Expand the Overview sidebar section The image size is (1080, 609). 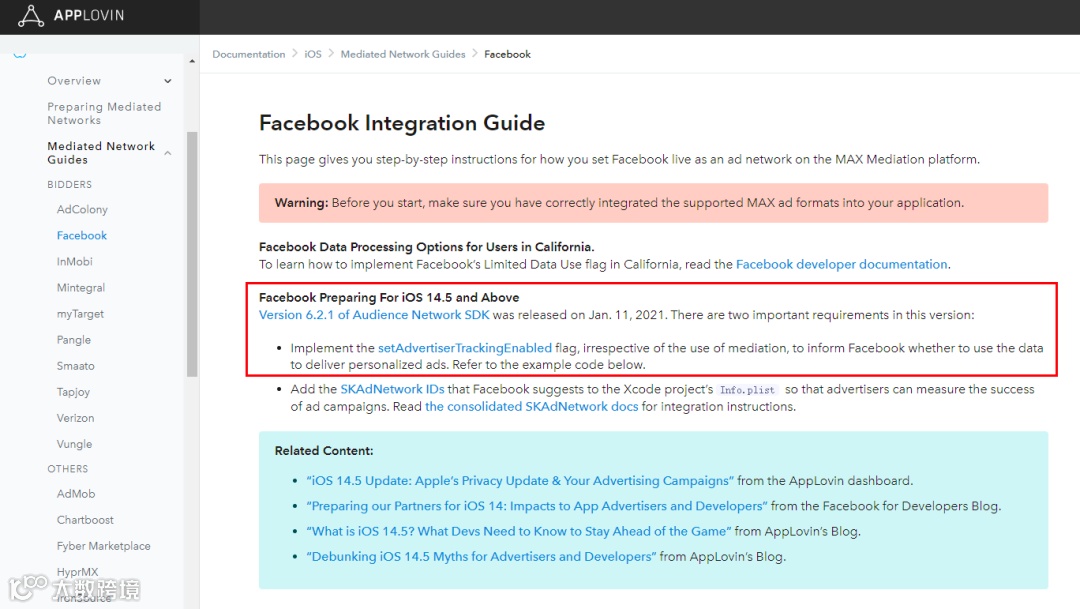pyautogui.click(x=167, y=81)
